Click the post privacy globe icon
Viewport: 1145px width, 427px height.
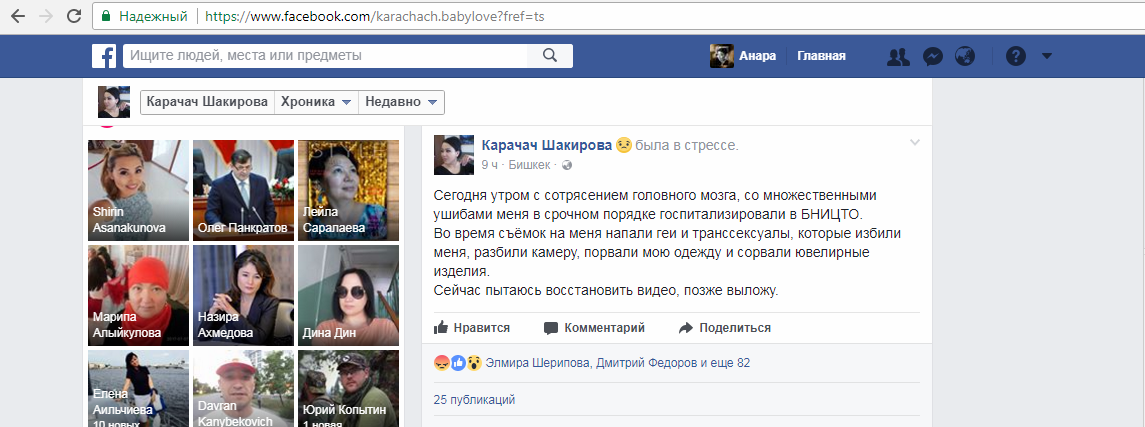pos(567,165)
